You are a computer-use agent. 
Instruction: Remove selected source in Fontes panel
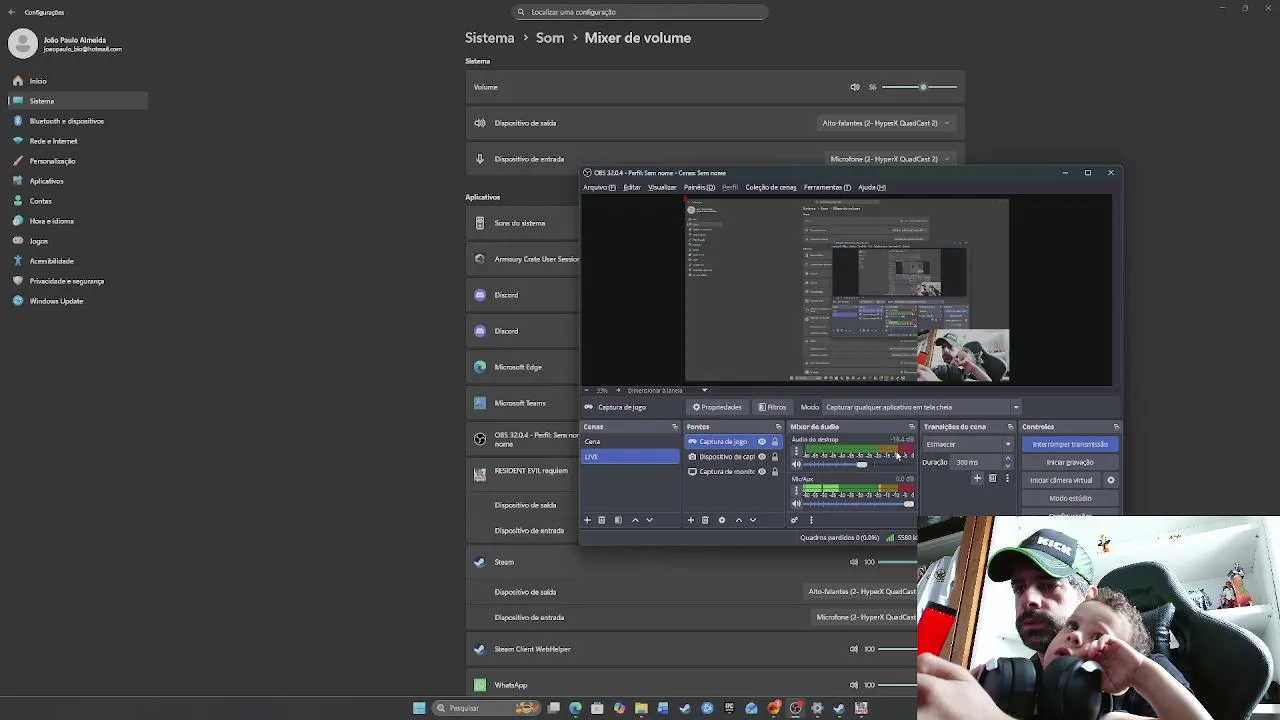[x=705, y=520]
